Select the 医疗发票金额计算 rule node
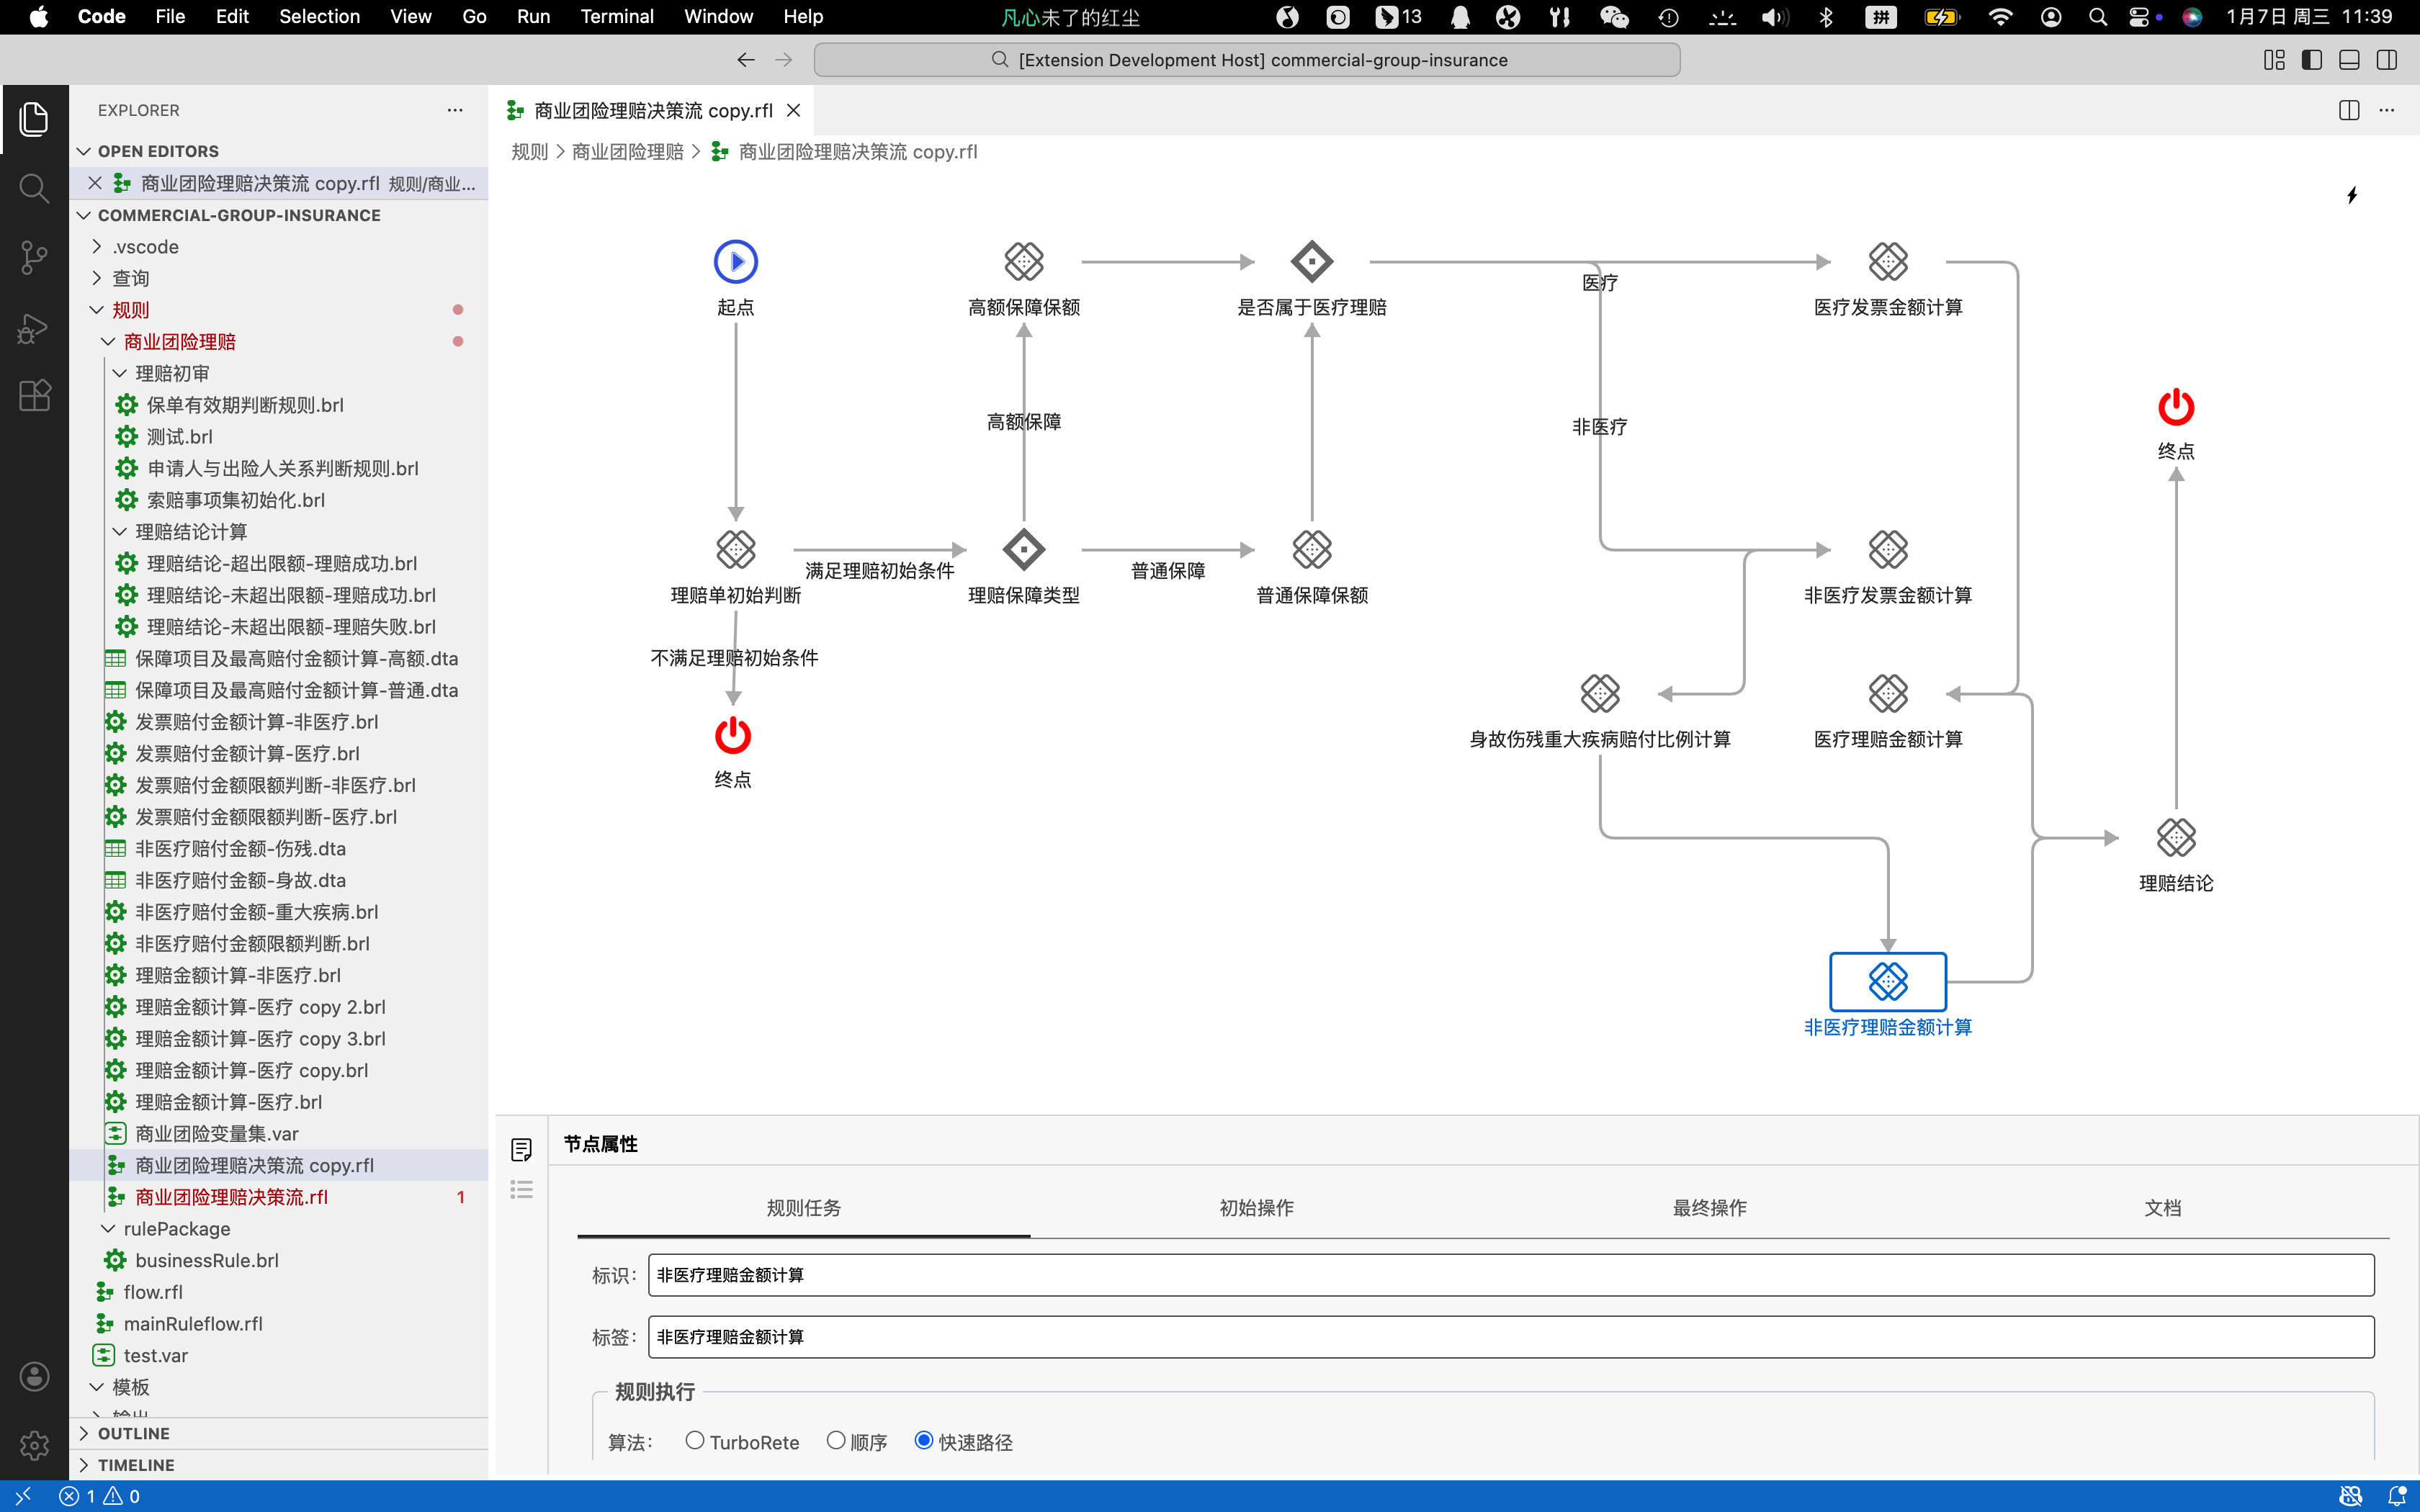This screenshot has height=1512, width=2420. [x=1887, y=262]
